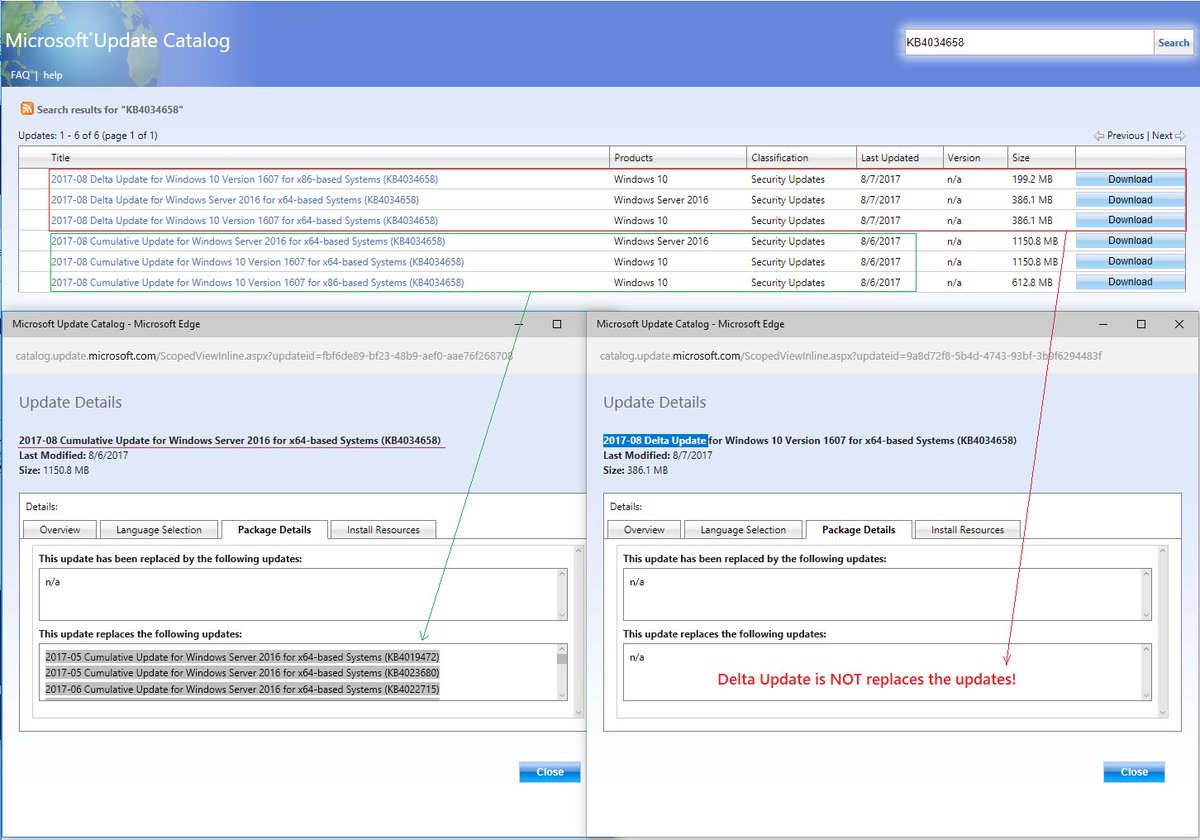Maximize the right Microsoft Edge window
Image resolution: width=1200 pixels, height=840 pixels.
[1141, 324]
